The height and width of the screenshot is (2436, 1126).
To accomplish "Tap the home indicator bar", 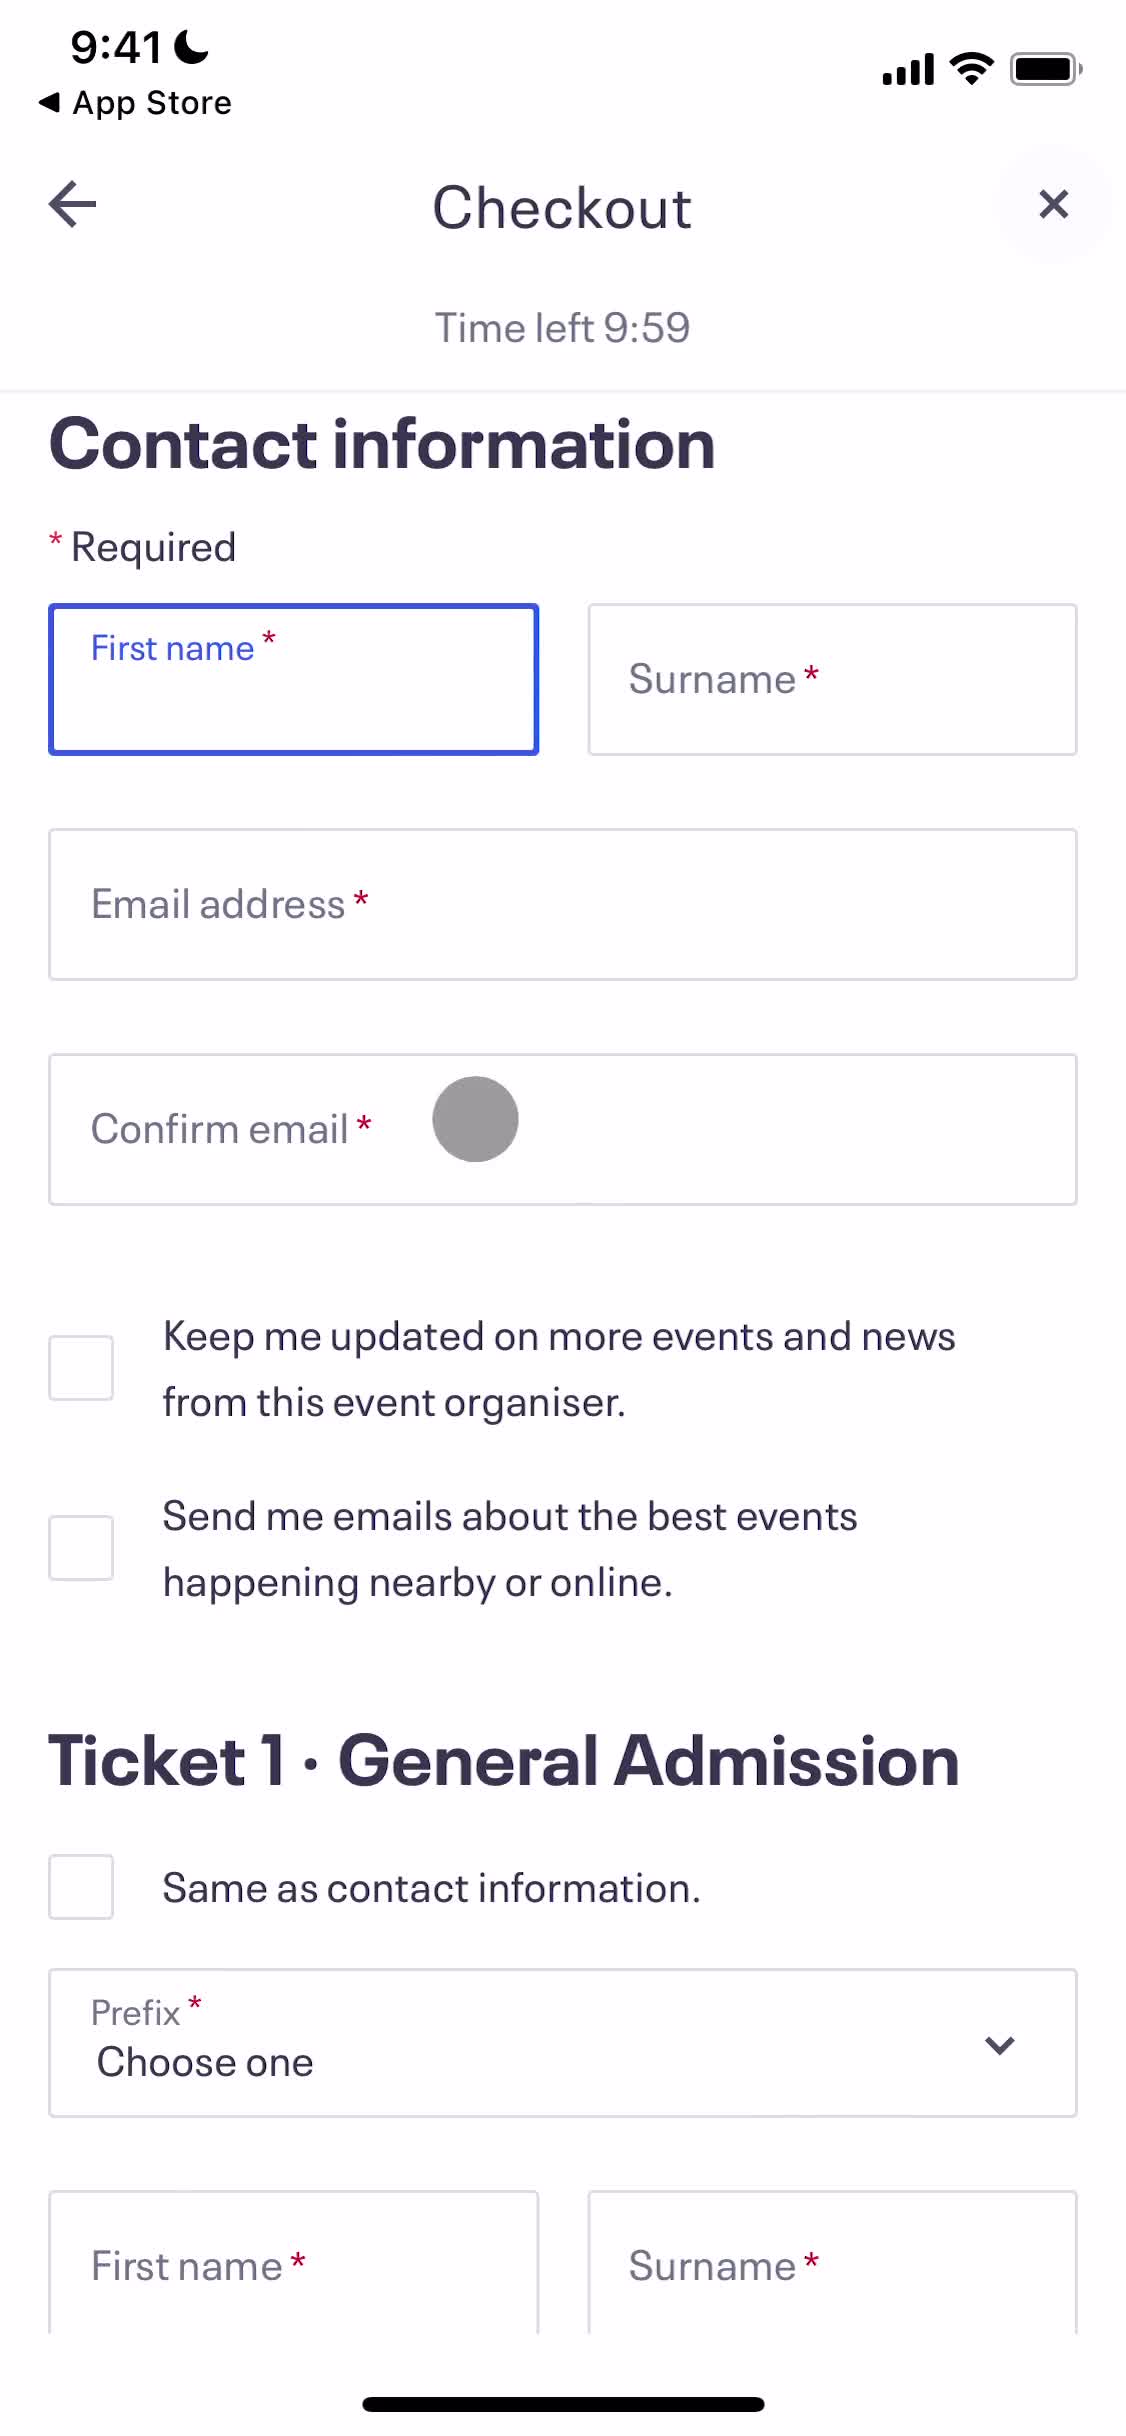I will click(563, 2404).
